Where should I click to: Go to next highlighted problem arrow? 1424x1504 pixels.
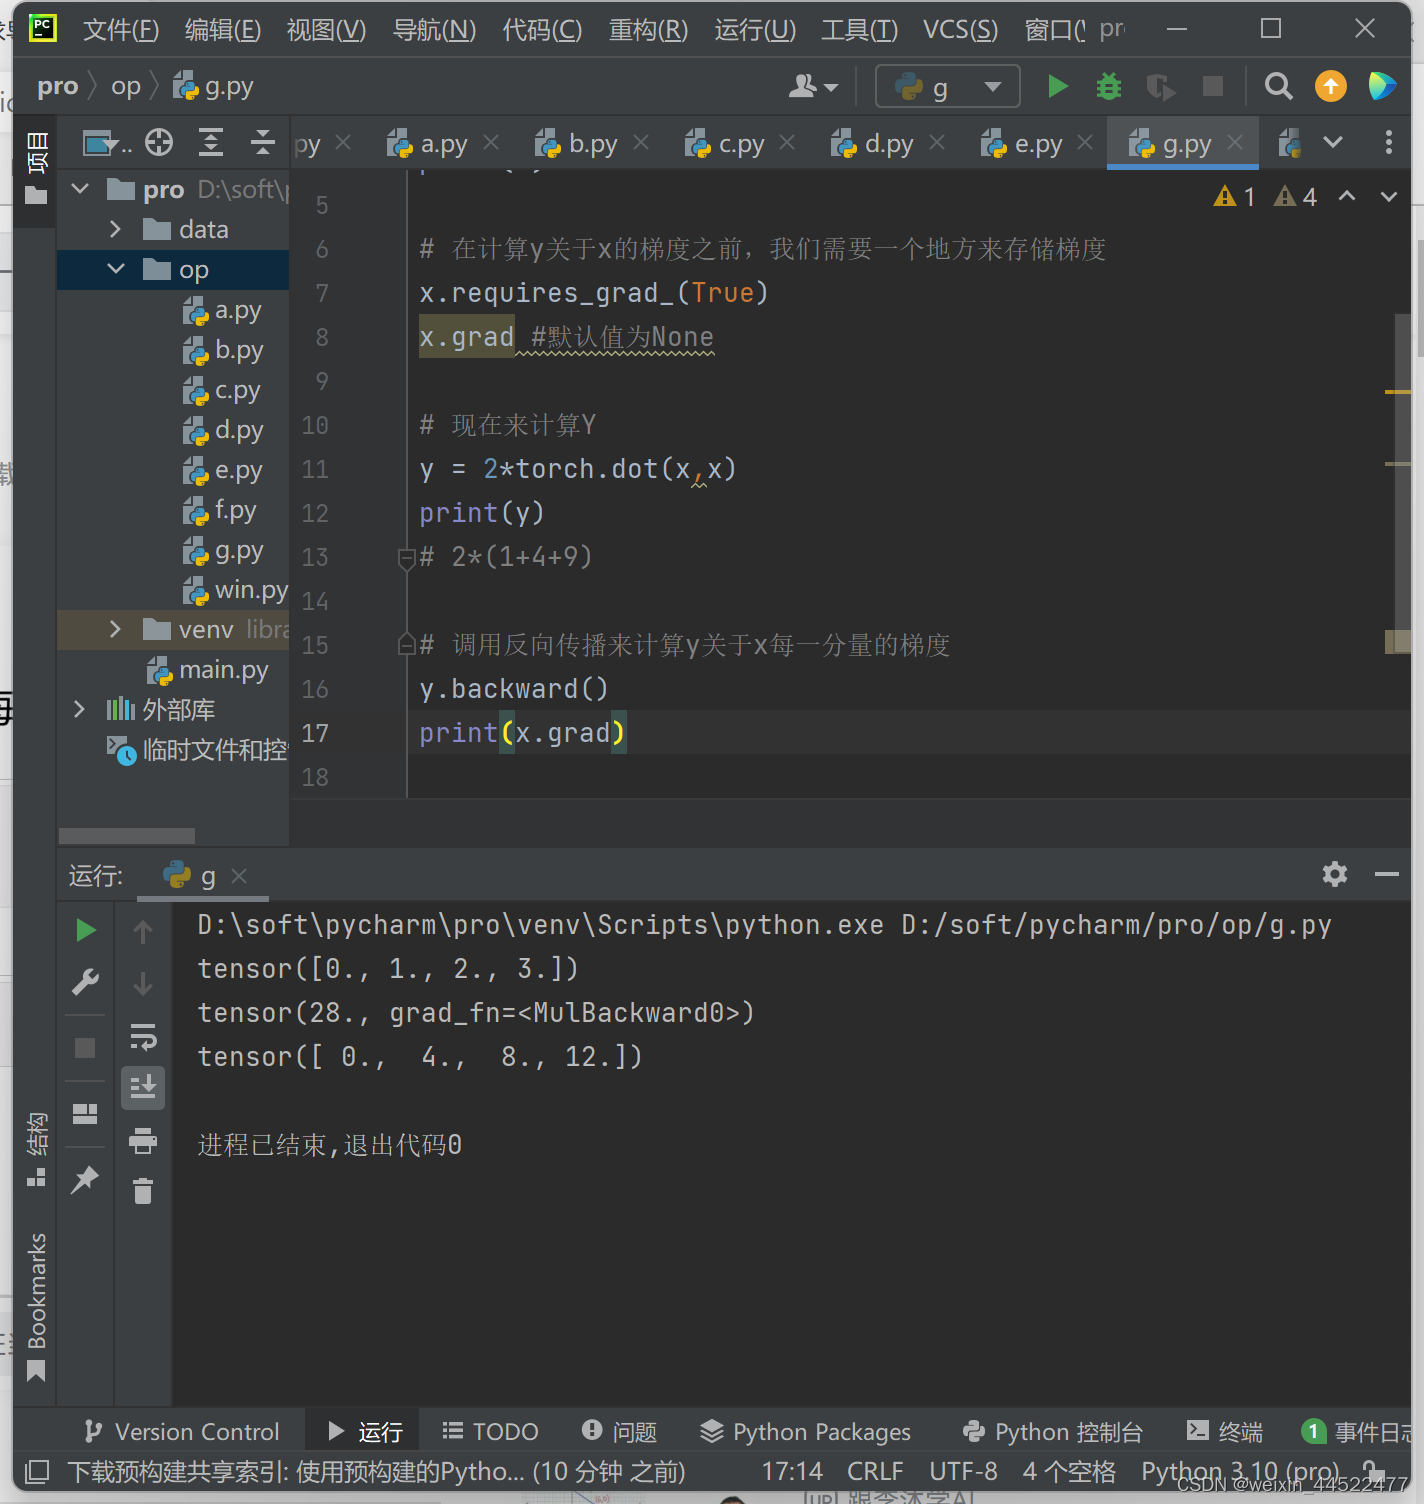(1389, 197)
